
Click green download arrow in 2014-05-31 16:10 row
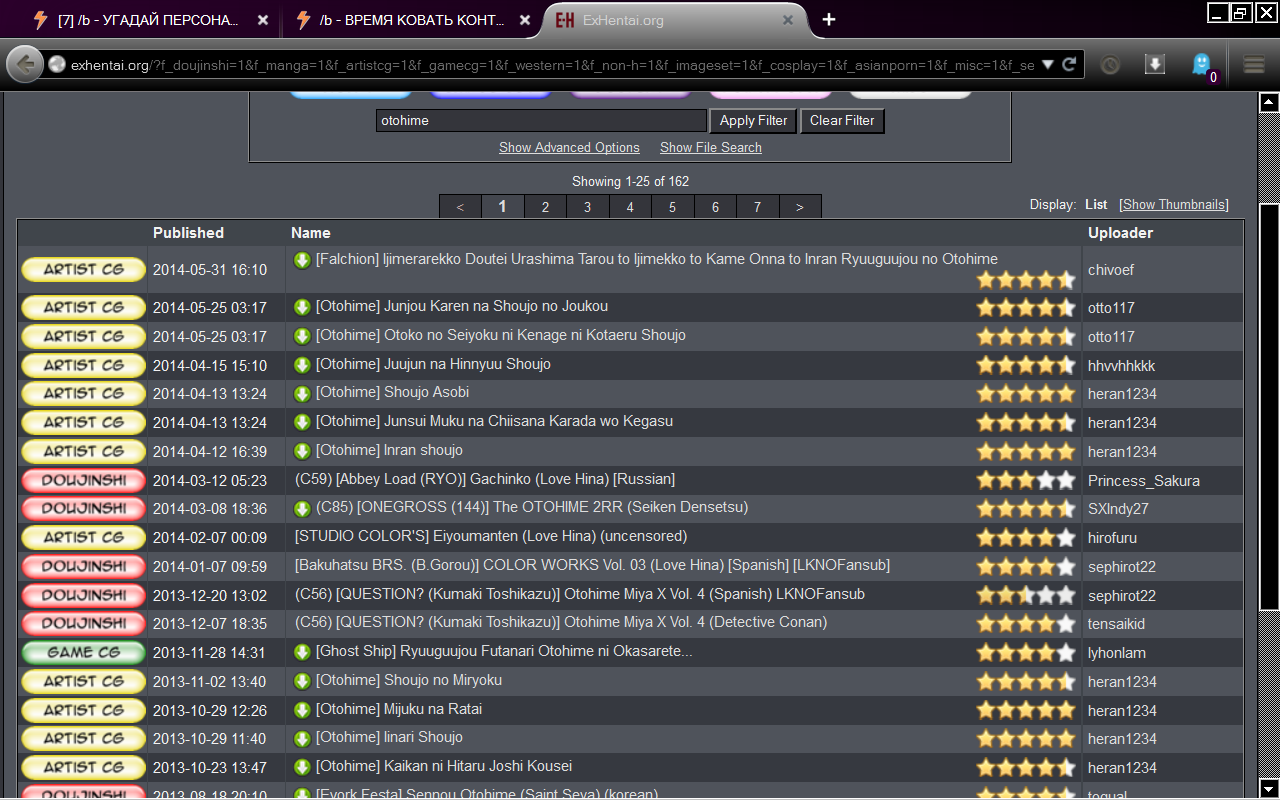point(302,260)
